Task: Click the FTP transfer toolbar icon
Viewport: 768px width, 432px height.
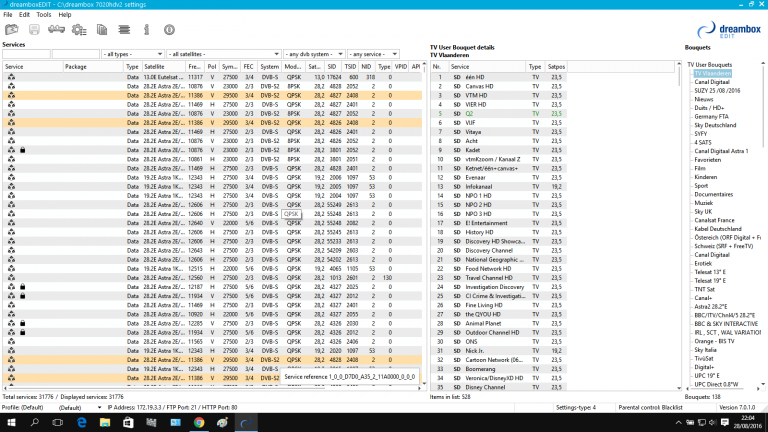Action: click(56, 30)
